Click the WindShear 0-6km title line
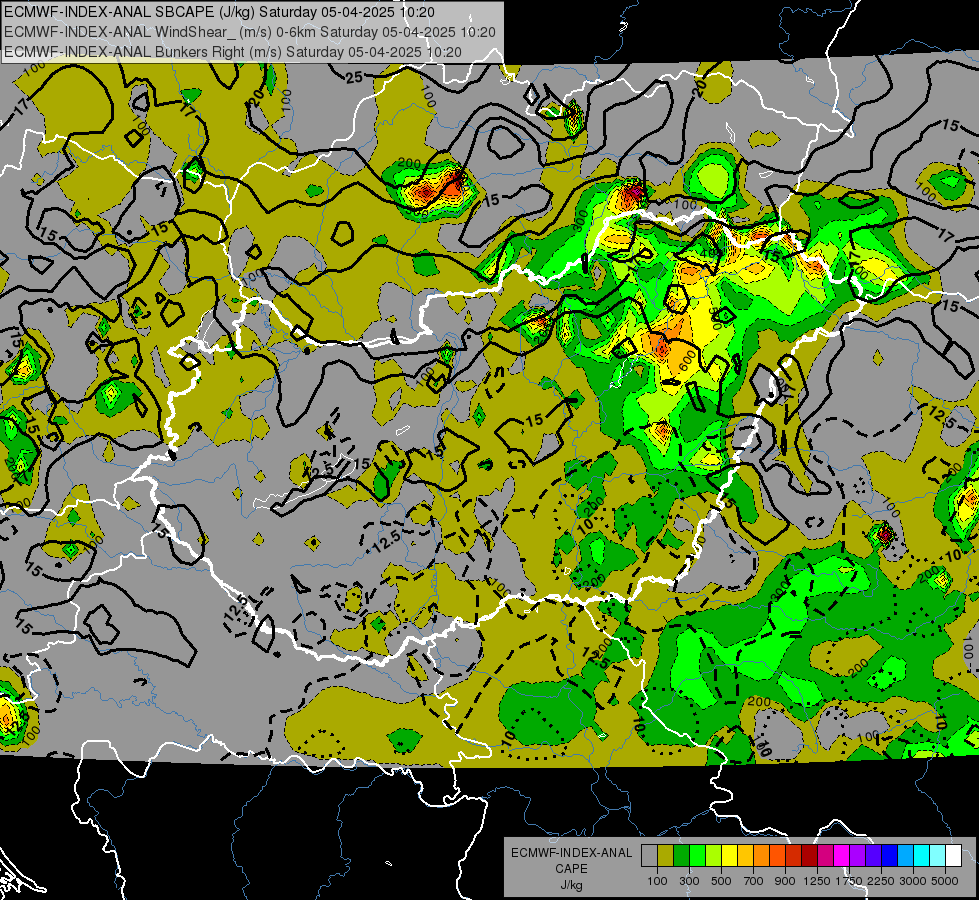Image resolution: width=979 pixels, height=900 pixels. tap(250, 32)
